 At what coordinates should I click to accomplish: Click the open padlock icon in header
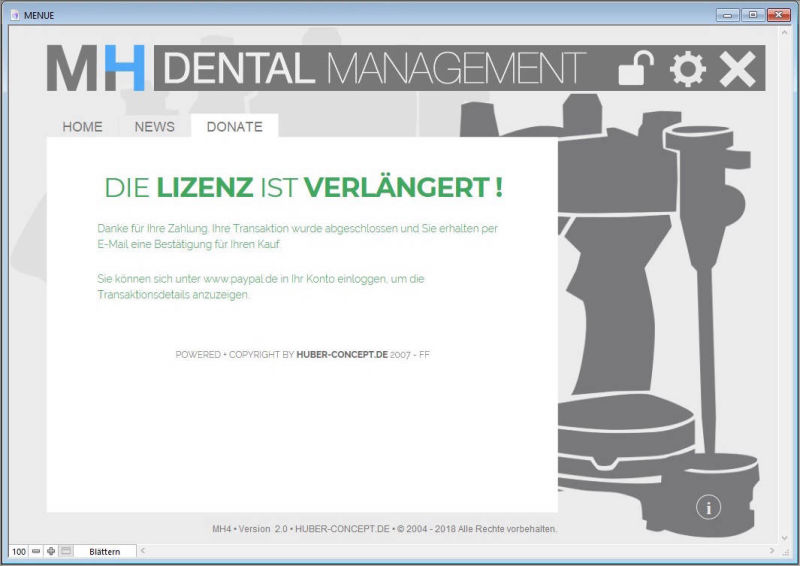pos(635,68)
